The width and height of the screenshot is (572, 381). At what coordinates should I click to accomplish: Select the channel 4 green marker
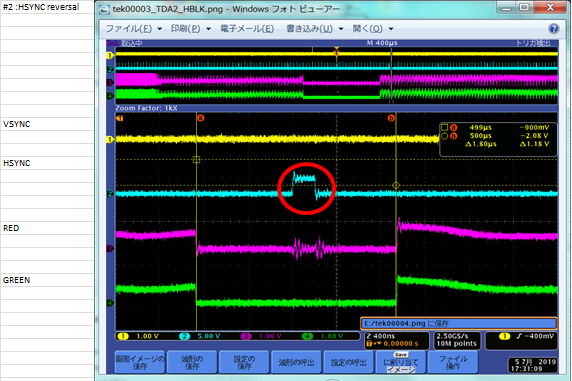pyautogui.click(x=109, y=303)
